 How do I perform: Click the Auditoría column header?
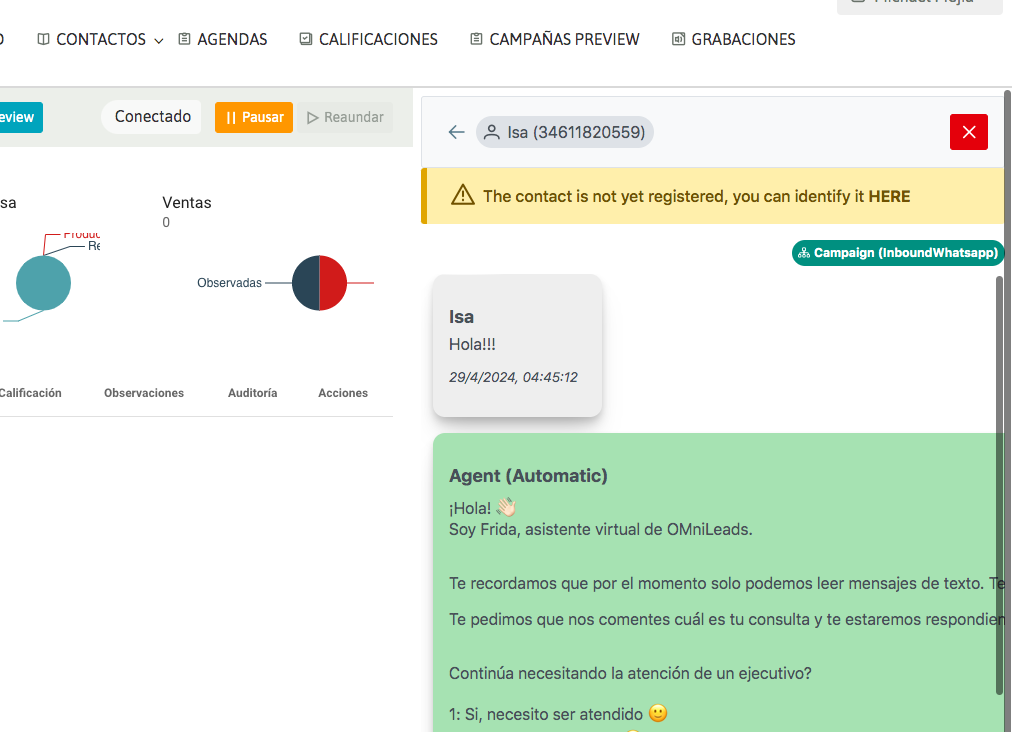[x=252, y=393]
